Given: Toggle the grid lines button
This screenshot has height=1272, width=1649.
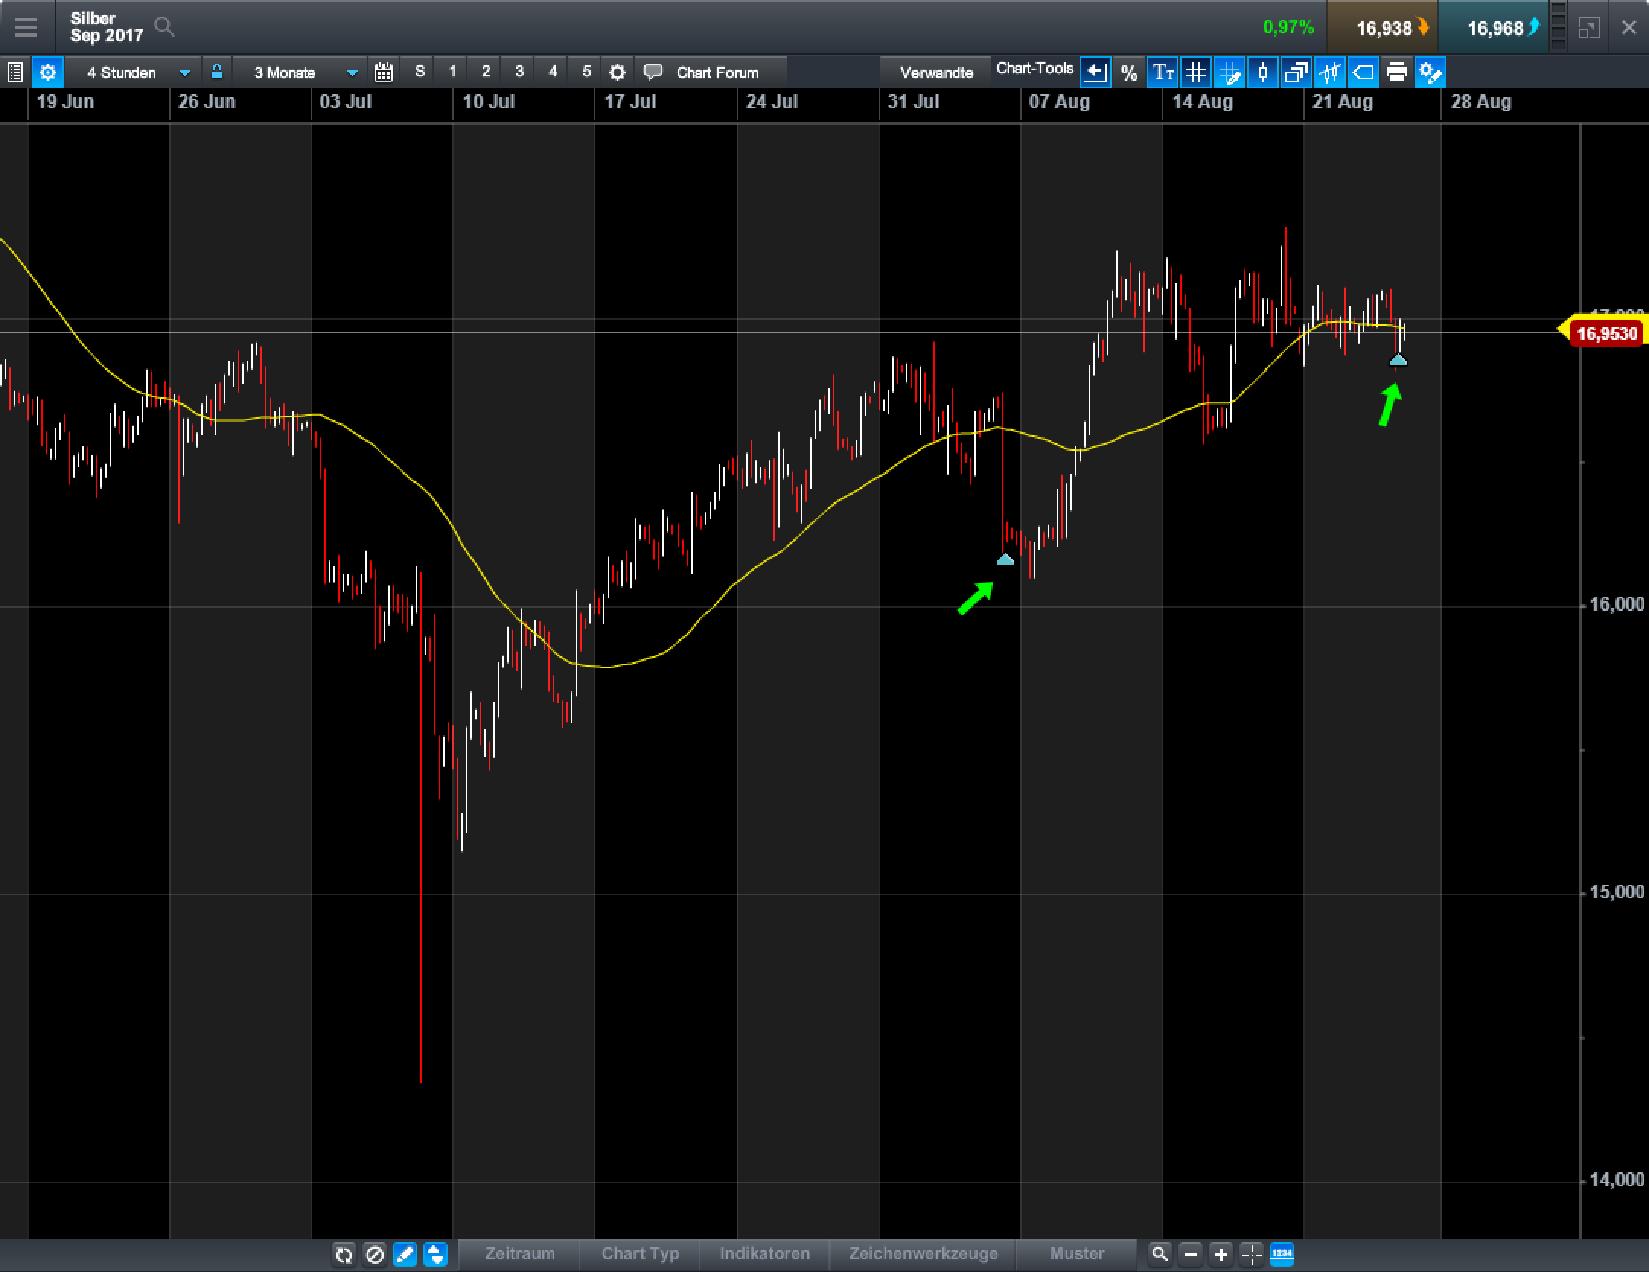Looking at the screenshot, I should pyautogui.click(x=1196, y=72).
